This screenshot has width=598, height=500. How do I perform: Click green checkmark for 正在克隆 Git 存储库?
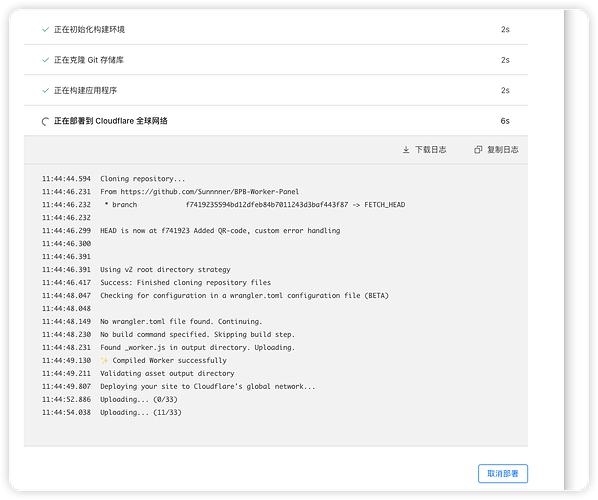pyautogui.click(x=46, y=60)
